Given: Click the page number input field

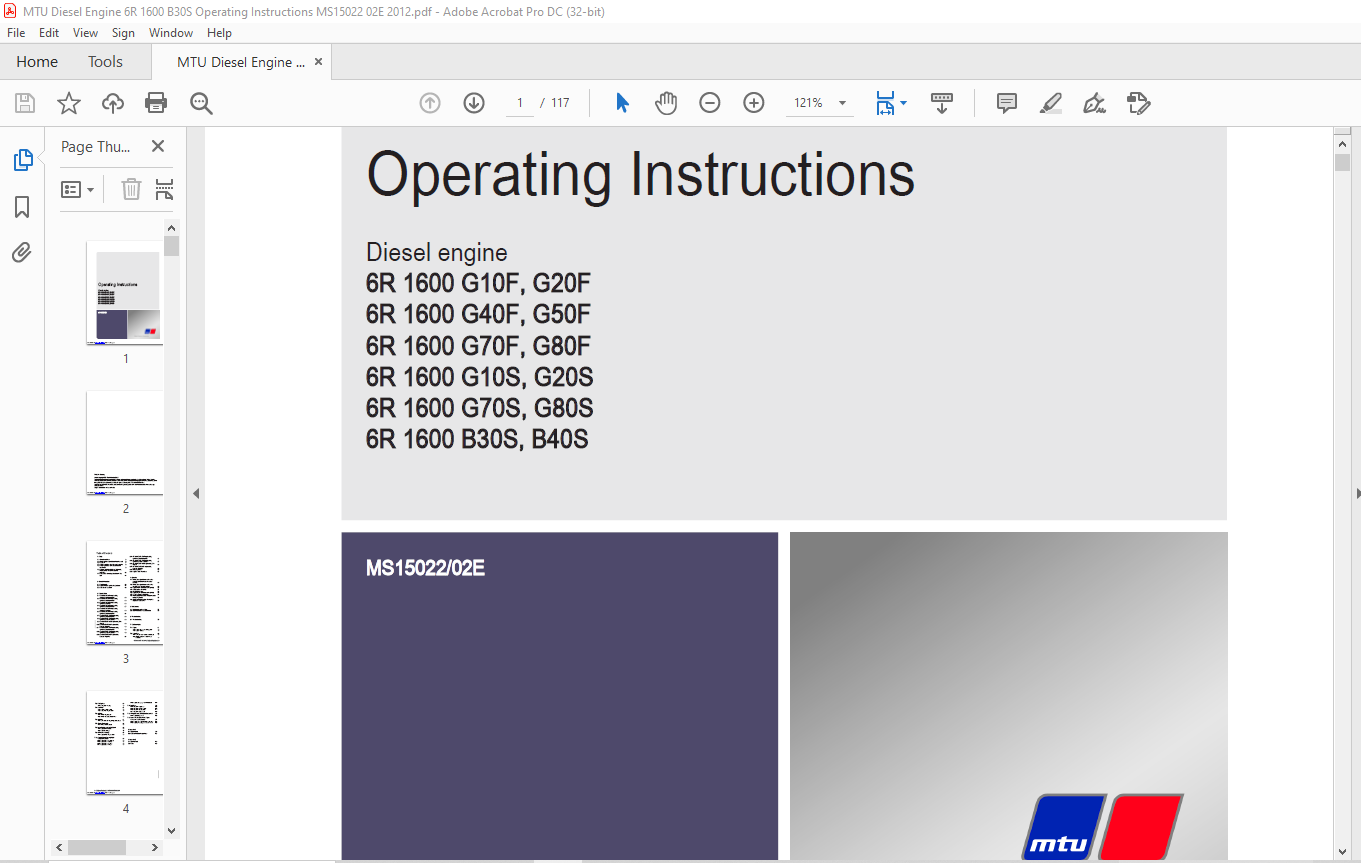Looking at the screenshot, I should click(x=520, y=103).
